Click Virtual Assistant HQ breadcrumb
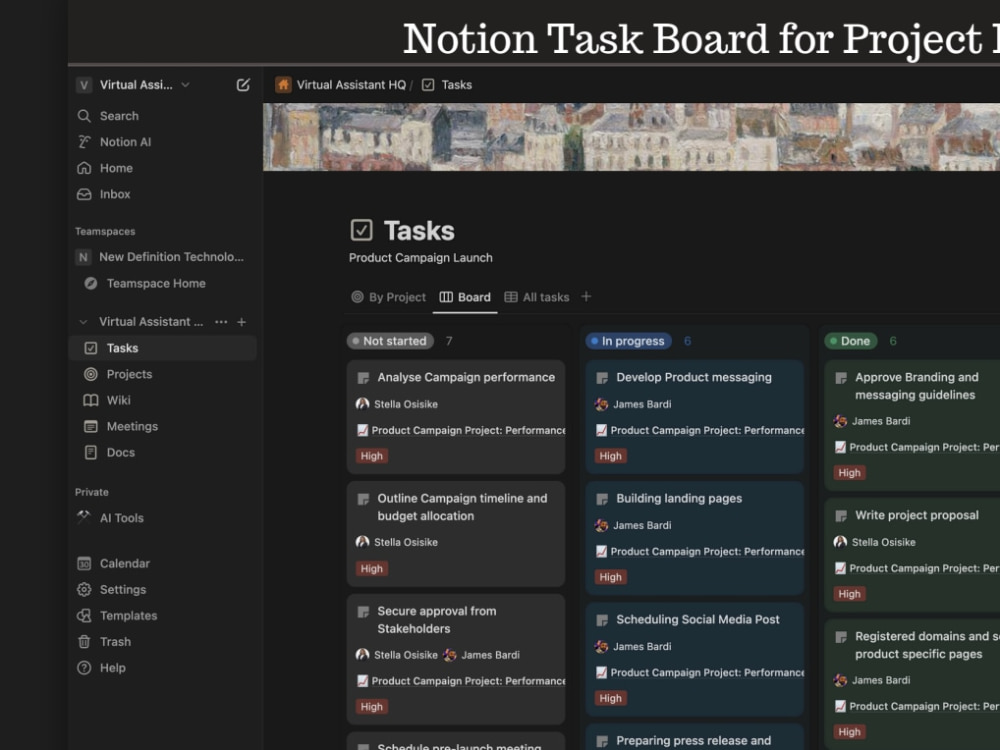1000x750 pixels. pyautogui.click(x=341, y=85)
